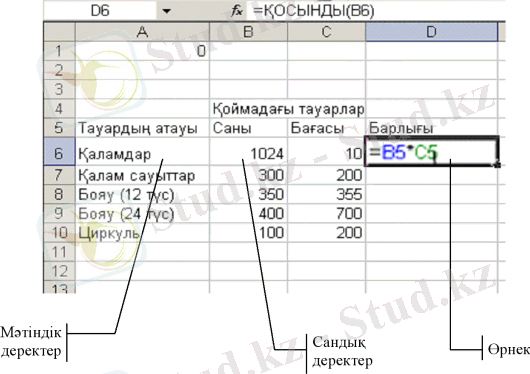Select row 6 header

(x=59, y=151)
